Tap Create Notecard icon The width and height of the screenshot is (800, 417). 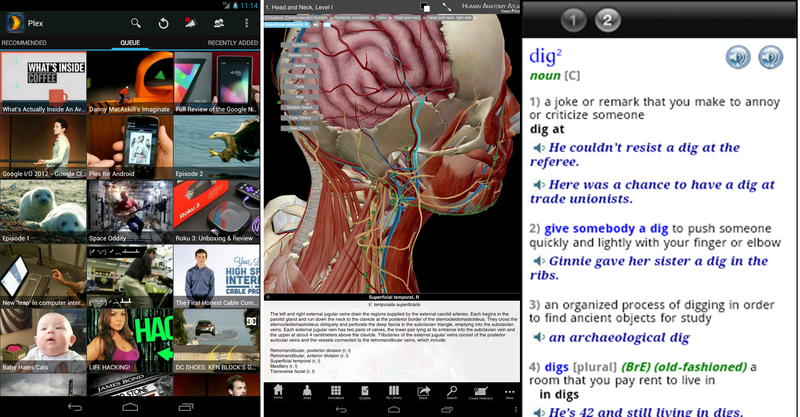tap(481, 392)
